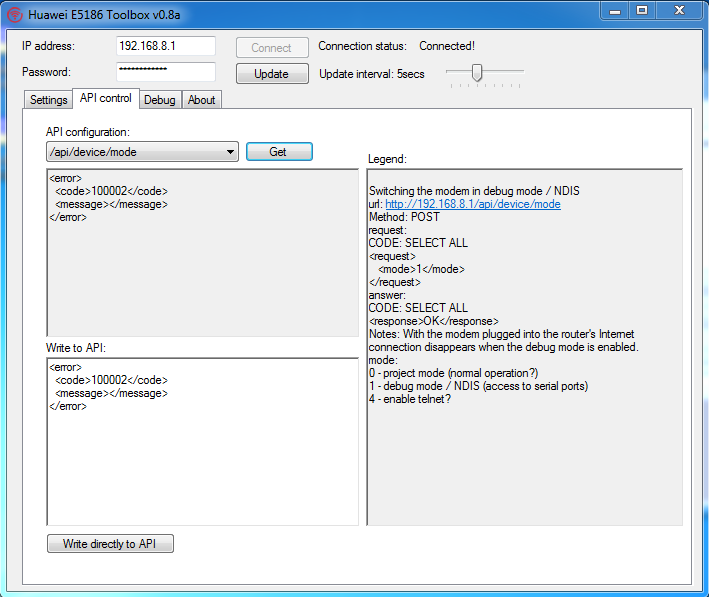The image size is (709, 597).
Task: Close the Huawei Toolbox window
Action: (x=679, y=11)
